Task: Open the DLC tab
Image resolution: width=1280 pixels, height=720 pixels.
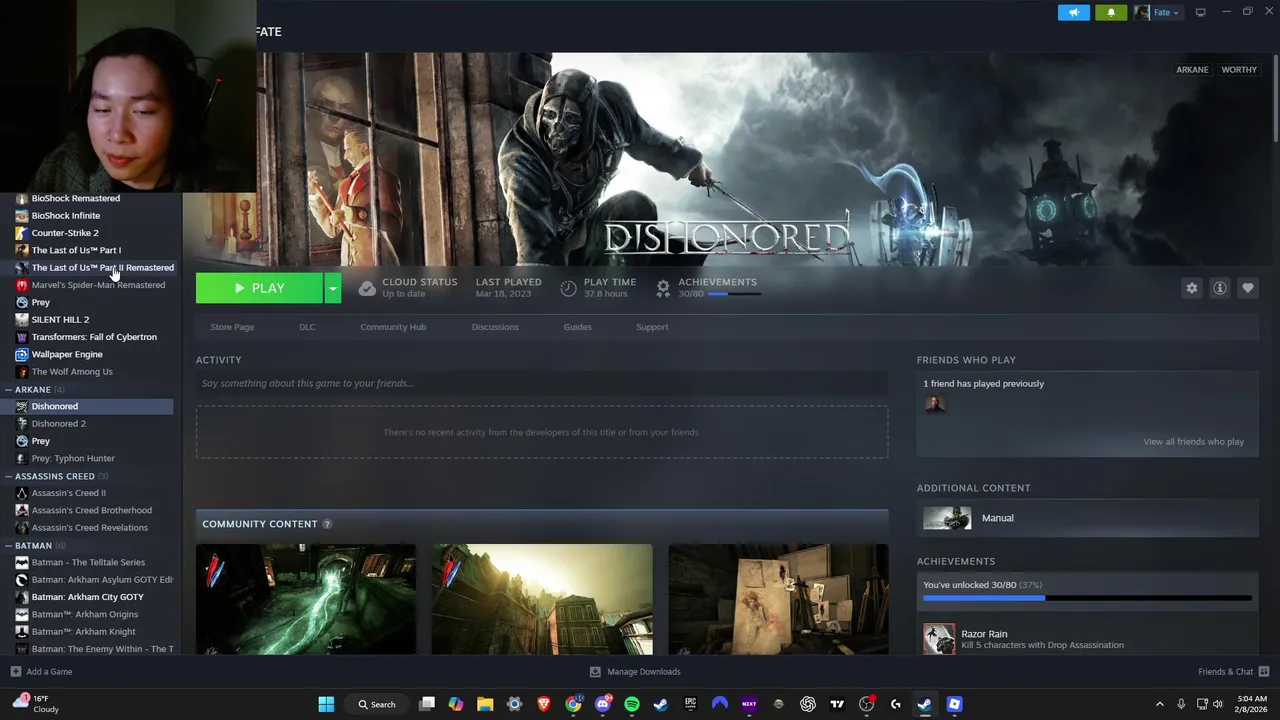Action: point(307,327)
